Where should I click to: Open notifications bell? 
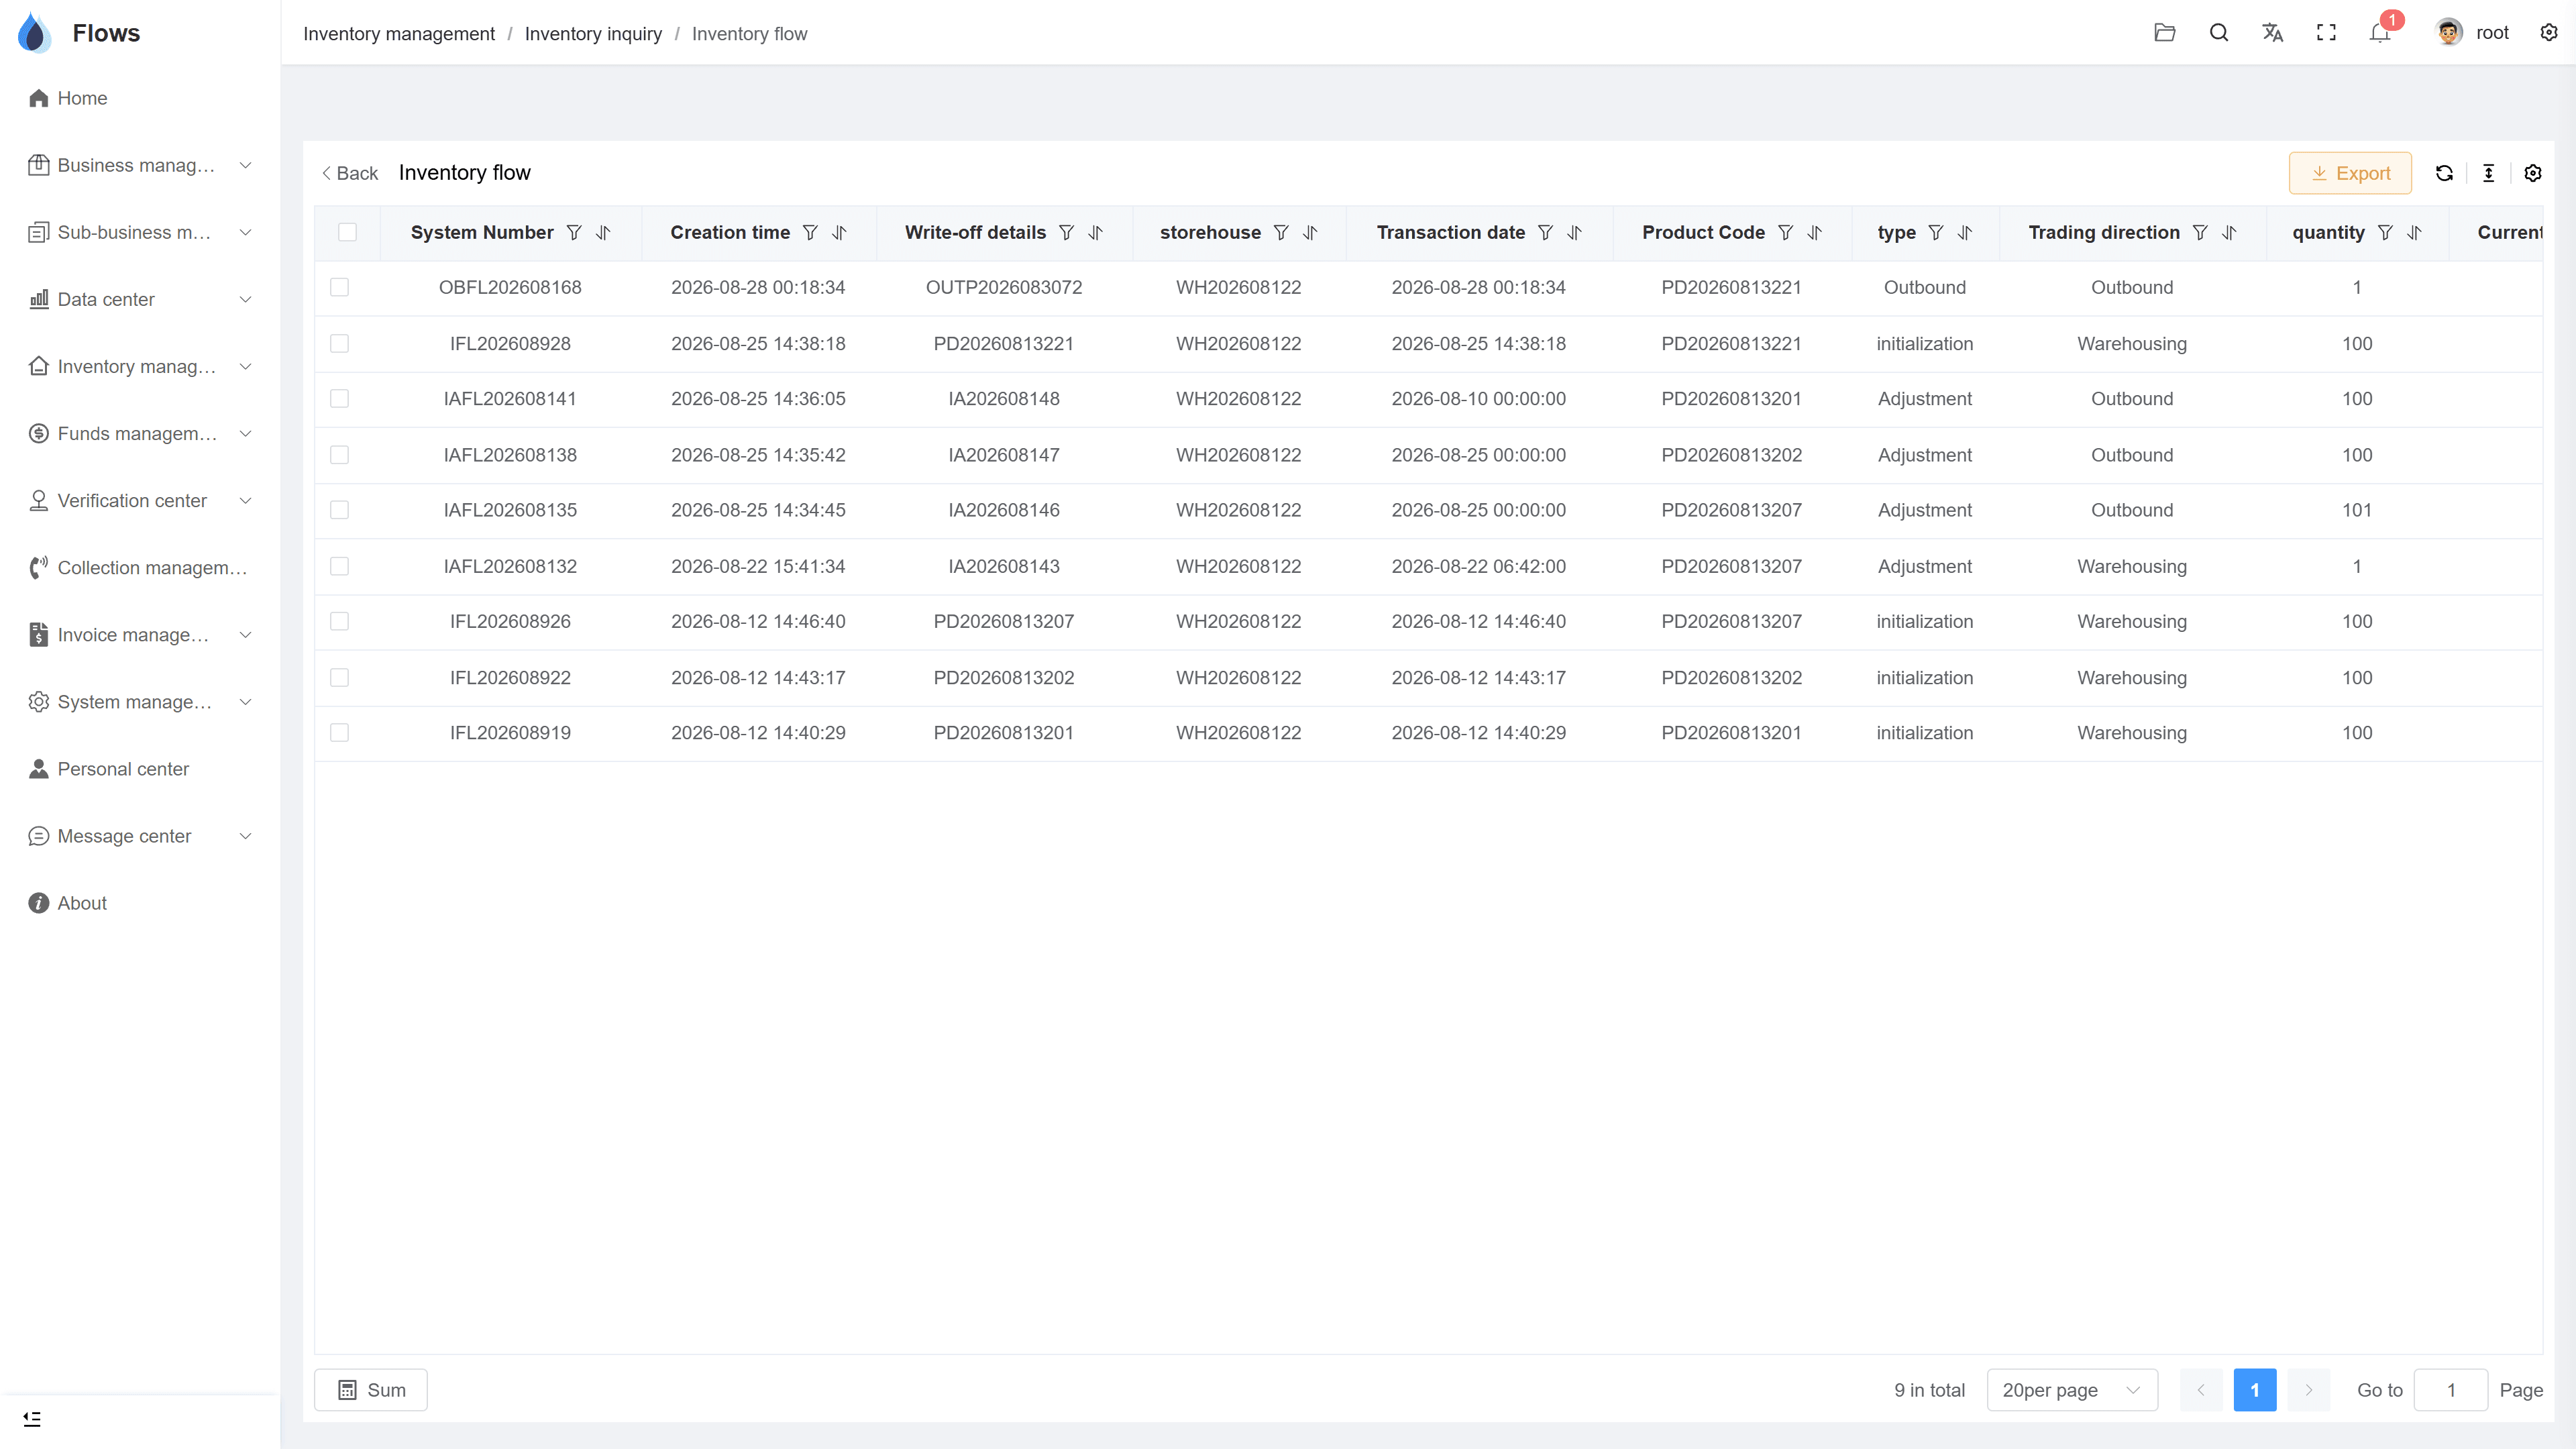click(x=2380, y=33)
